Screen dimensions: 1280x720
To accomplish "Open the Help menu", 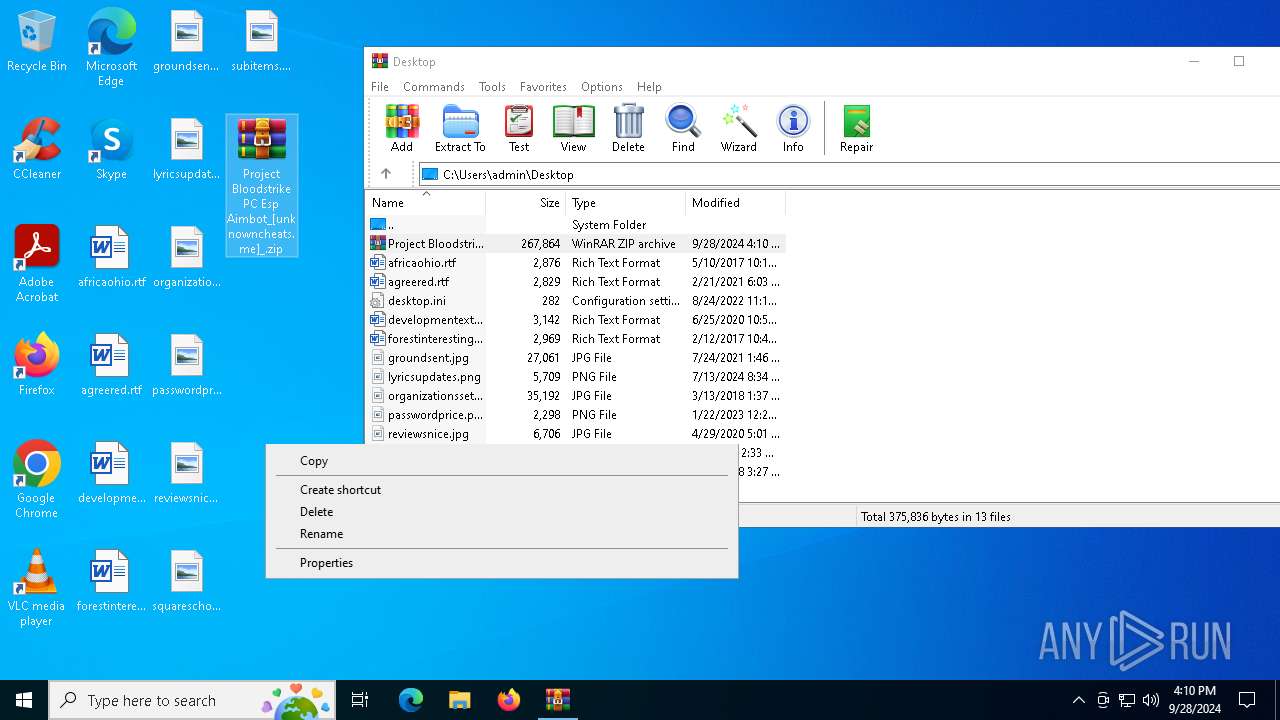I will 649,87.
